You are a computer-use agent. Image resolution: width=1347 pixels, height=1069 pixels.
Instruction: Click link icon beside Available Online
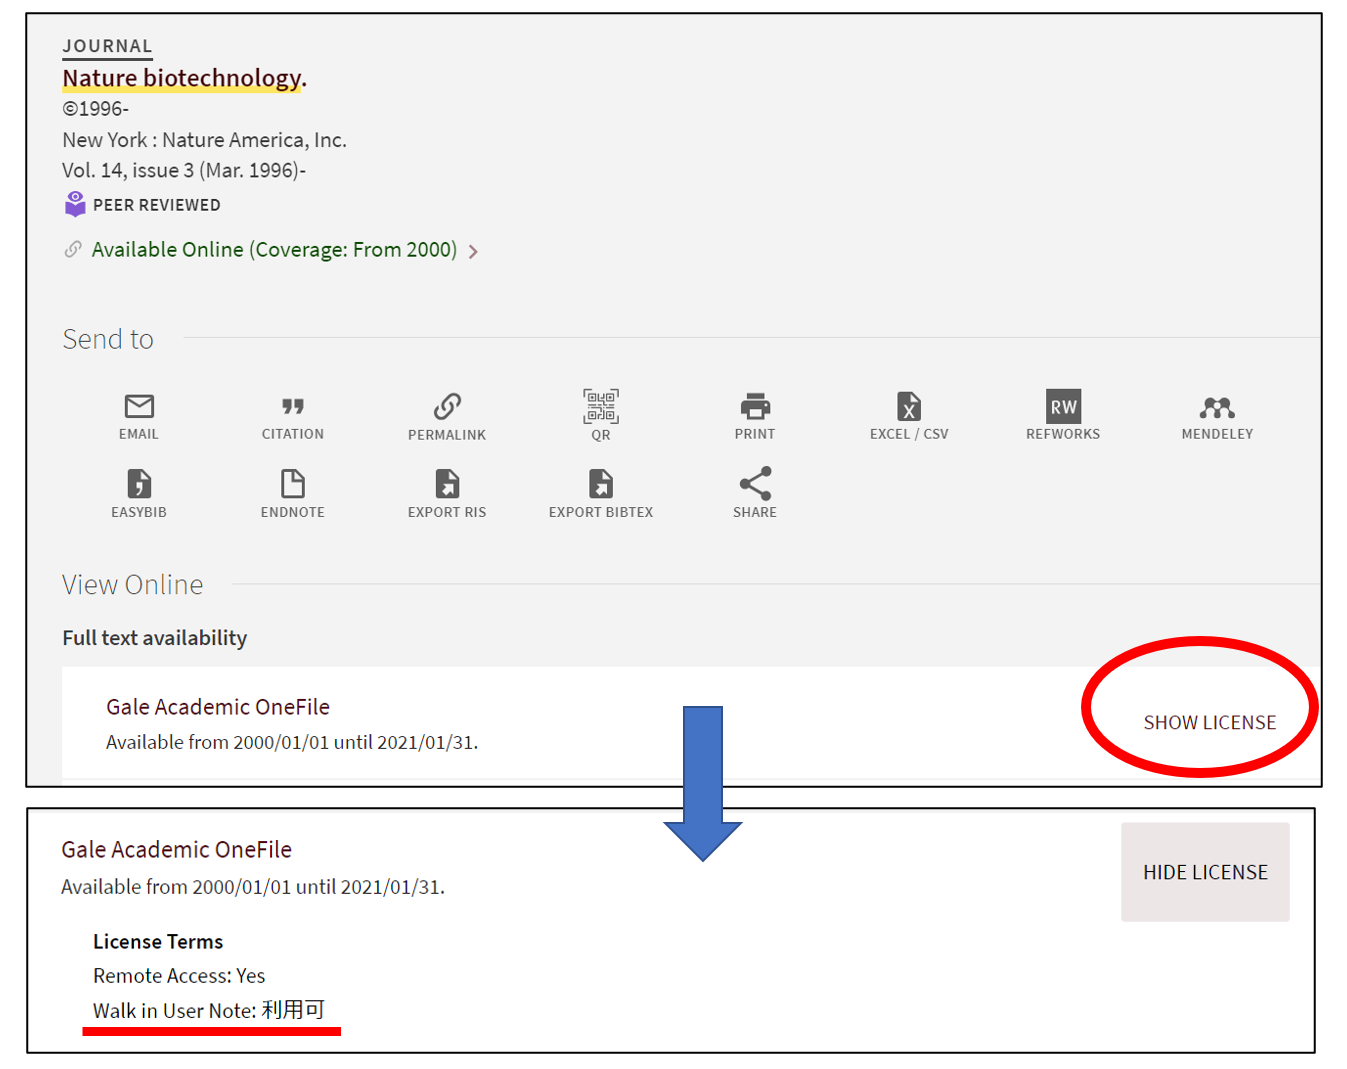coord(73,249)
